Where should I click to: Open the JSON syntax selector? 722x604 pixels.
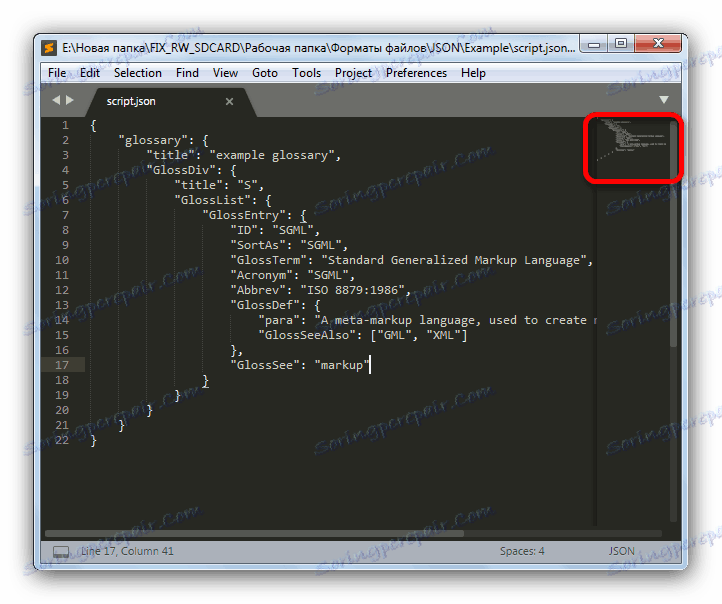622,551
